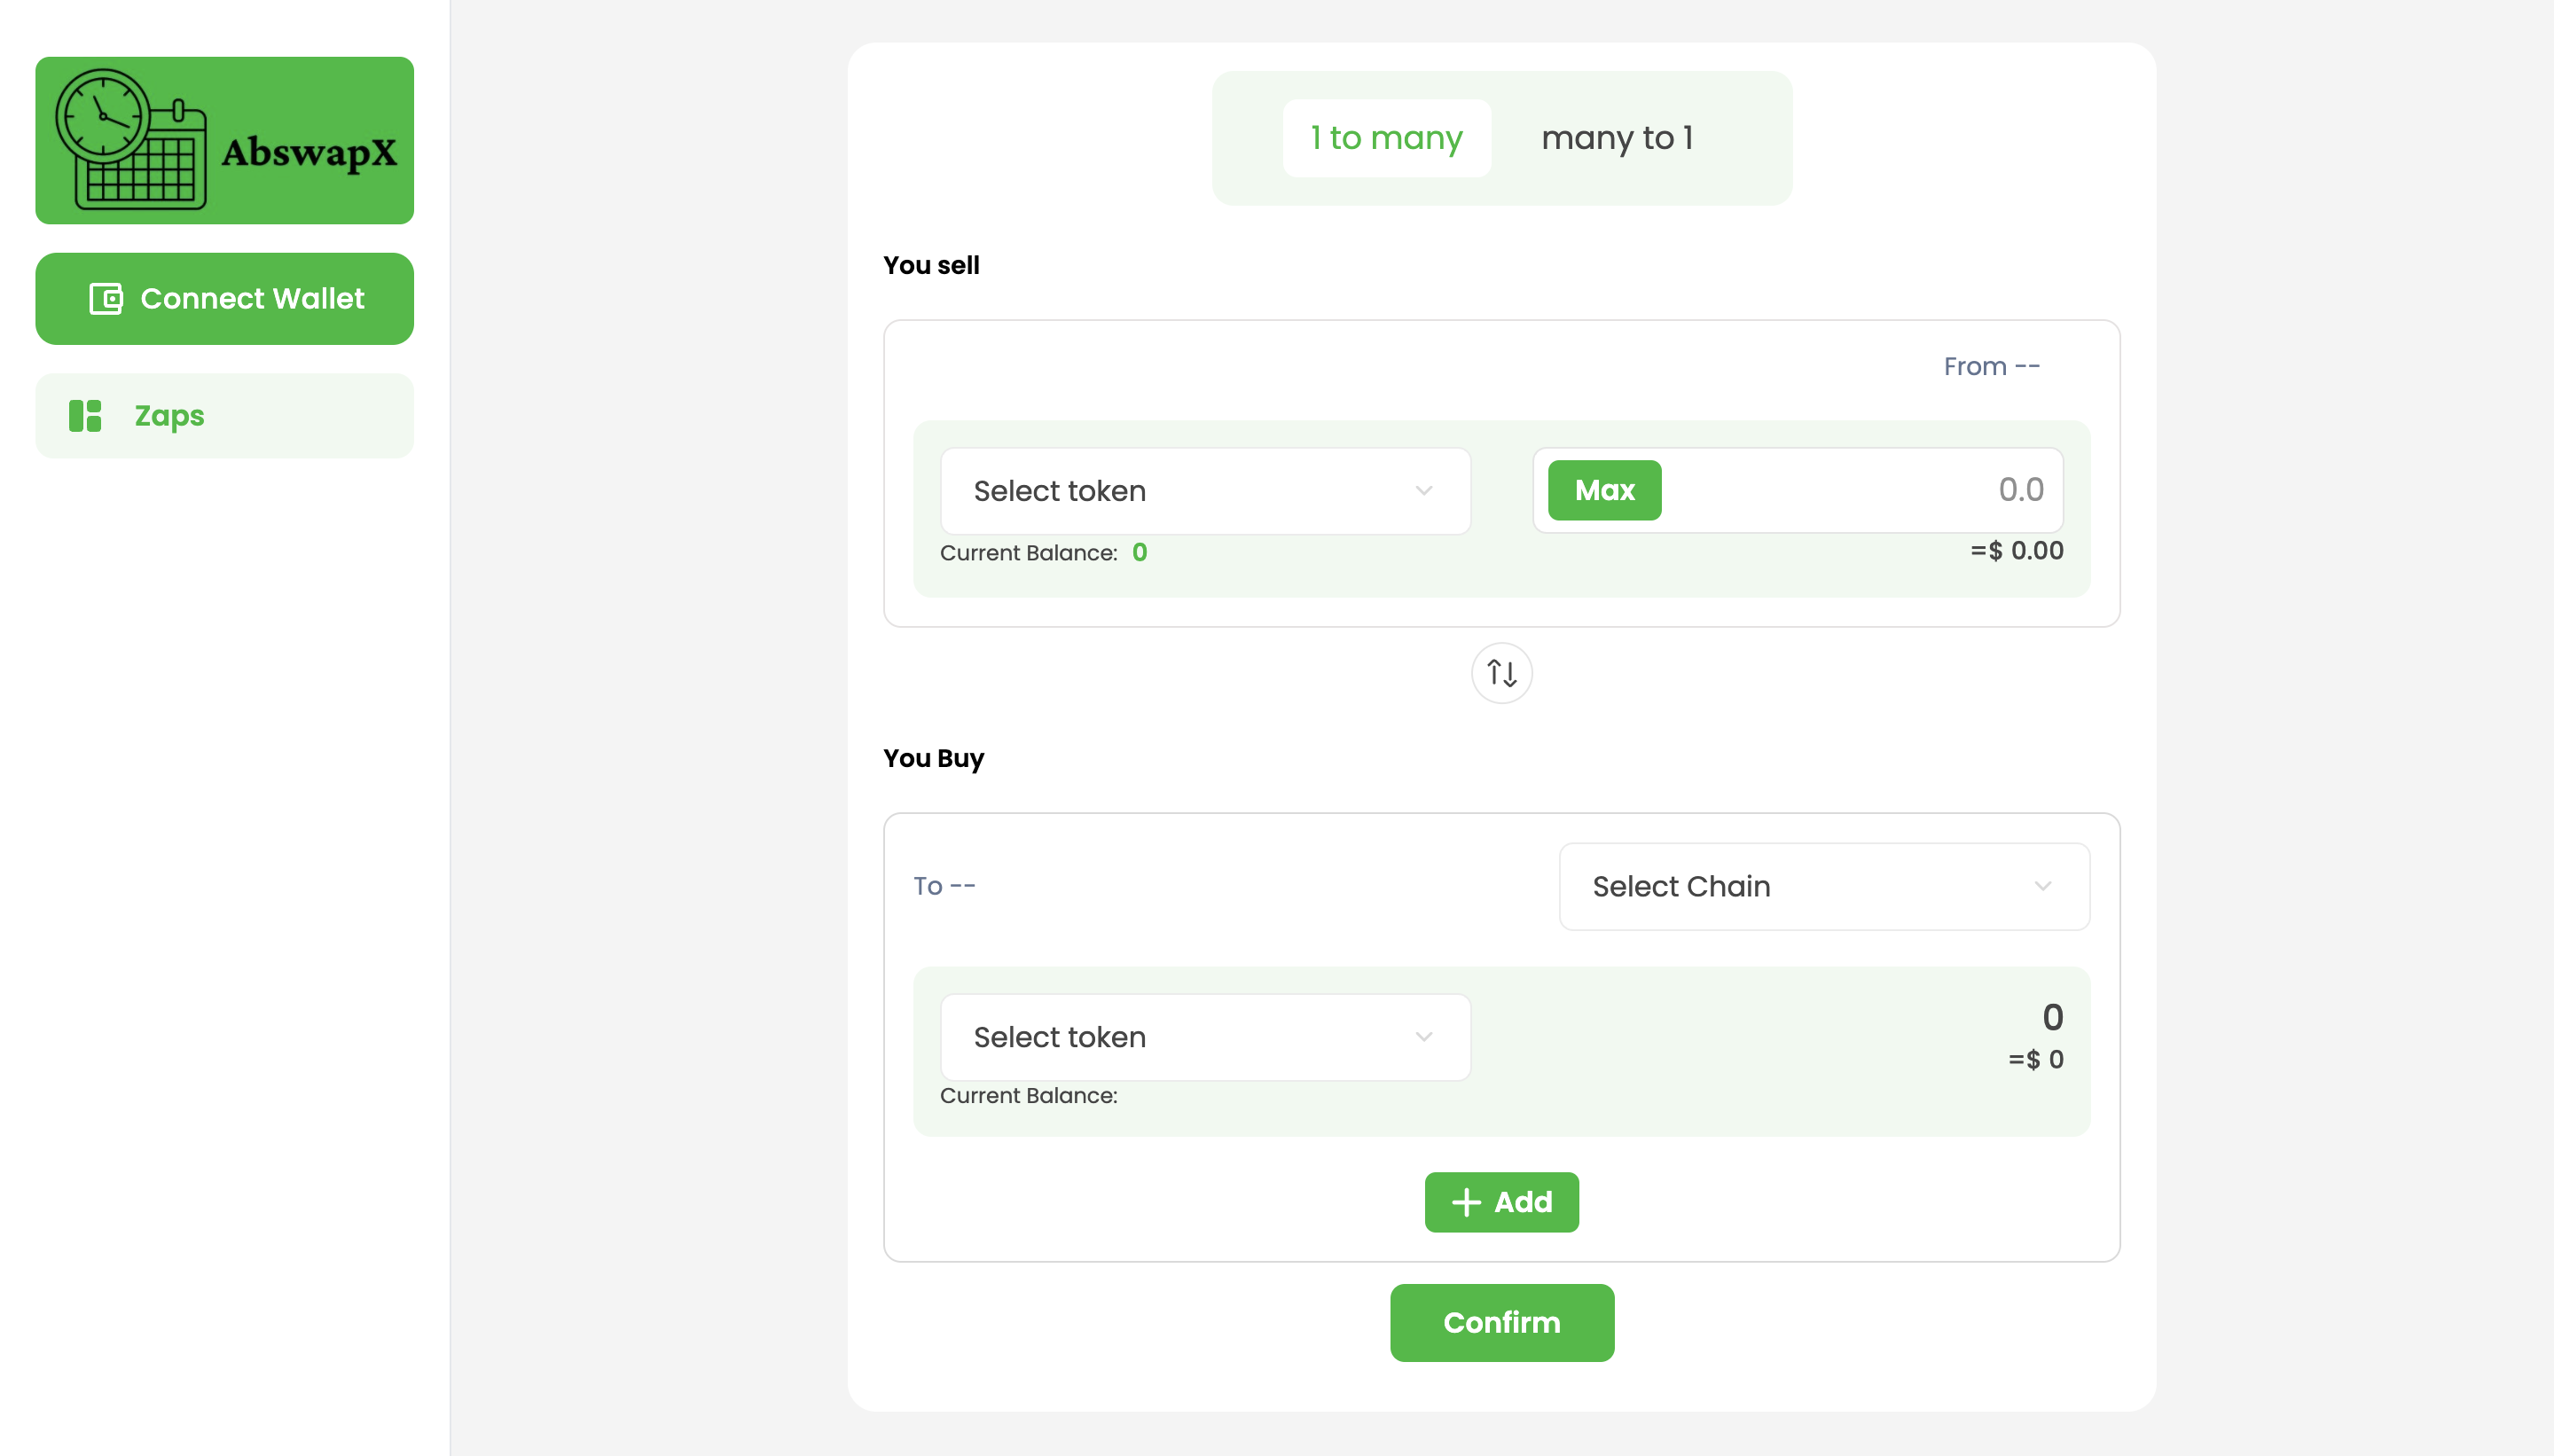This screenshot has width=2554, height=1456.
Task: Click the AbswapX clock-calendar logo
Action: tap(224, 140)
